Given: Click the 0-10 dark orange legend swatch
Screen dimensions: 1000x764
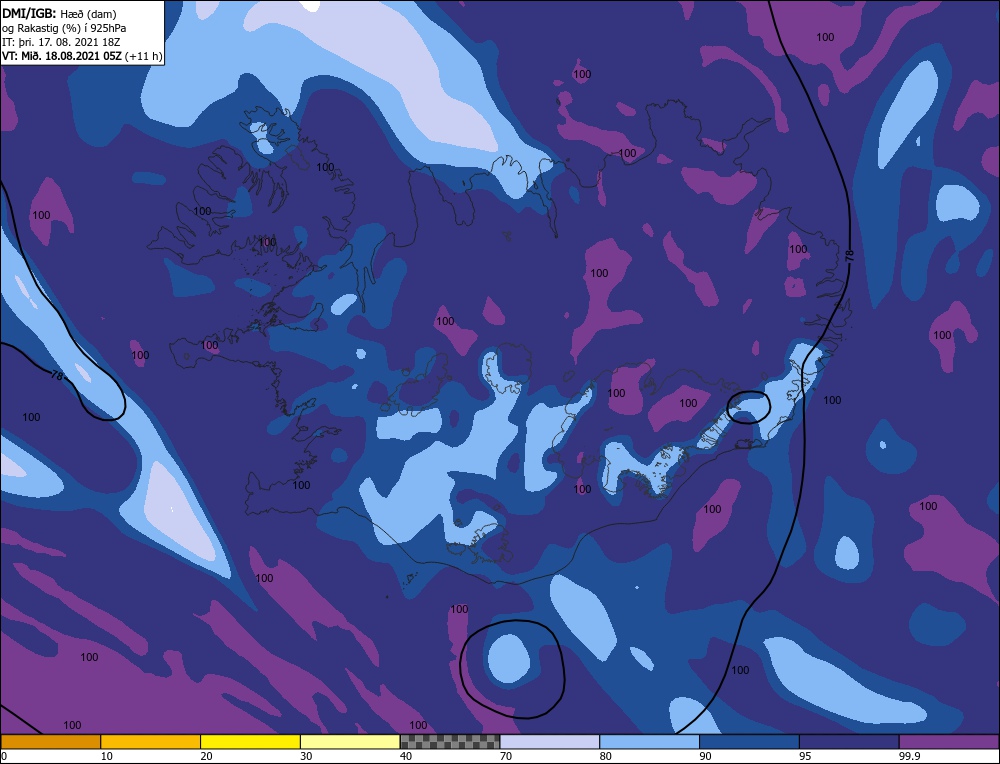Looking at the screenshot, I should coord(50,742).
